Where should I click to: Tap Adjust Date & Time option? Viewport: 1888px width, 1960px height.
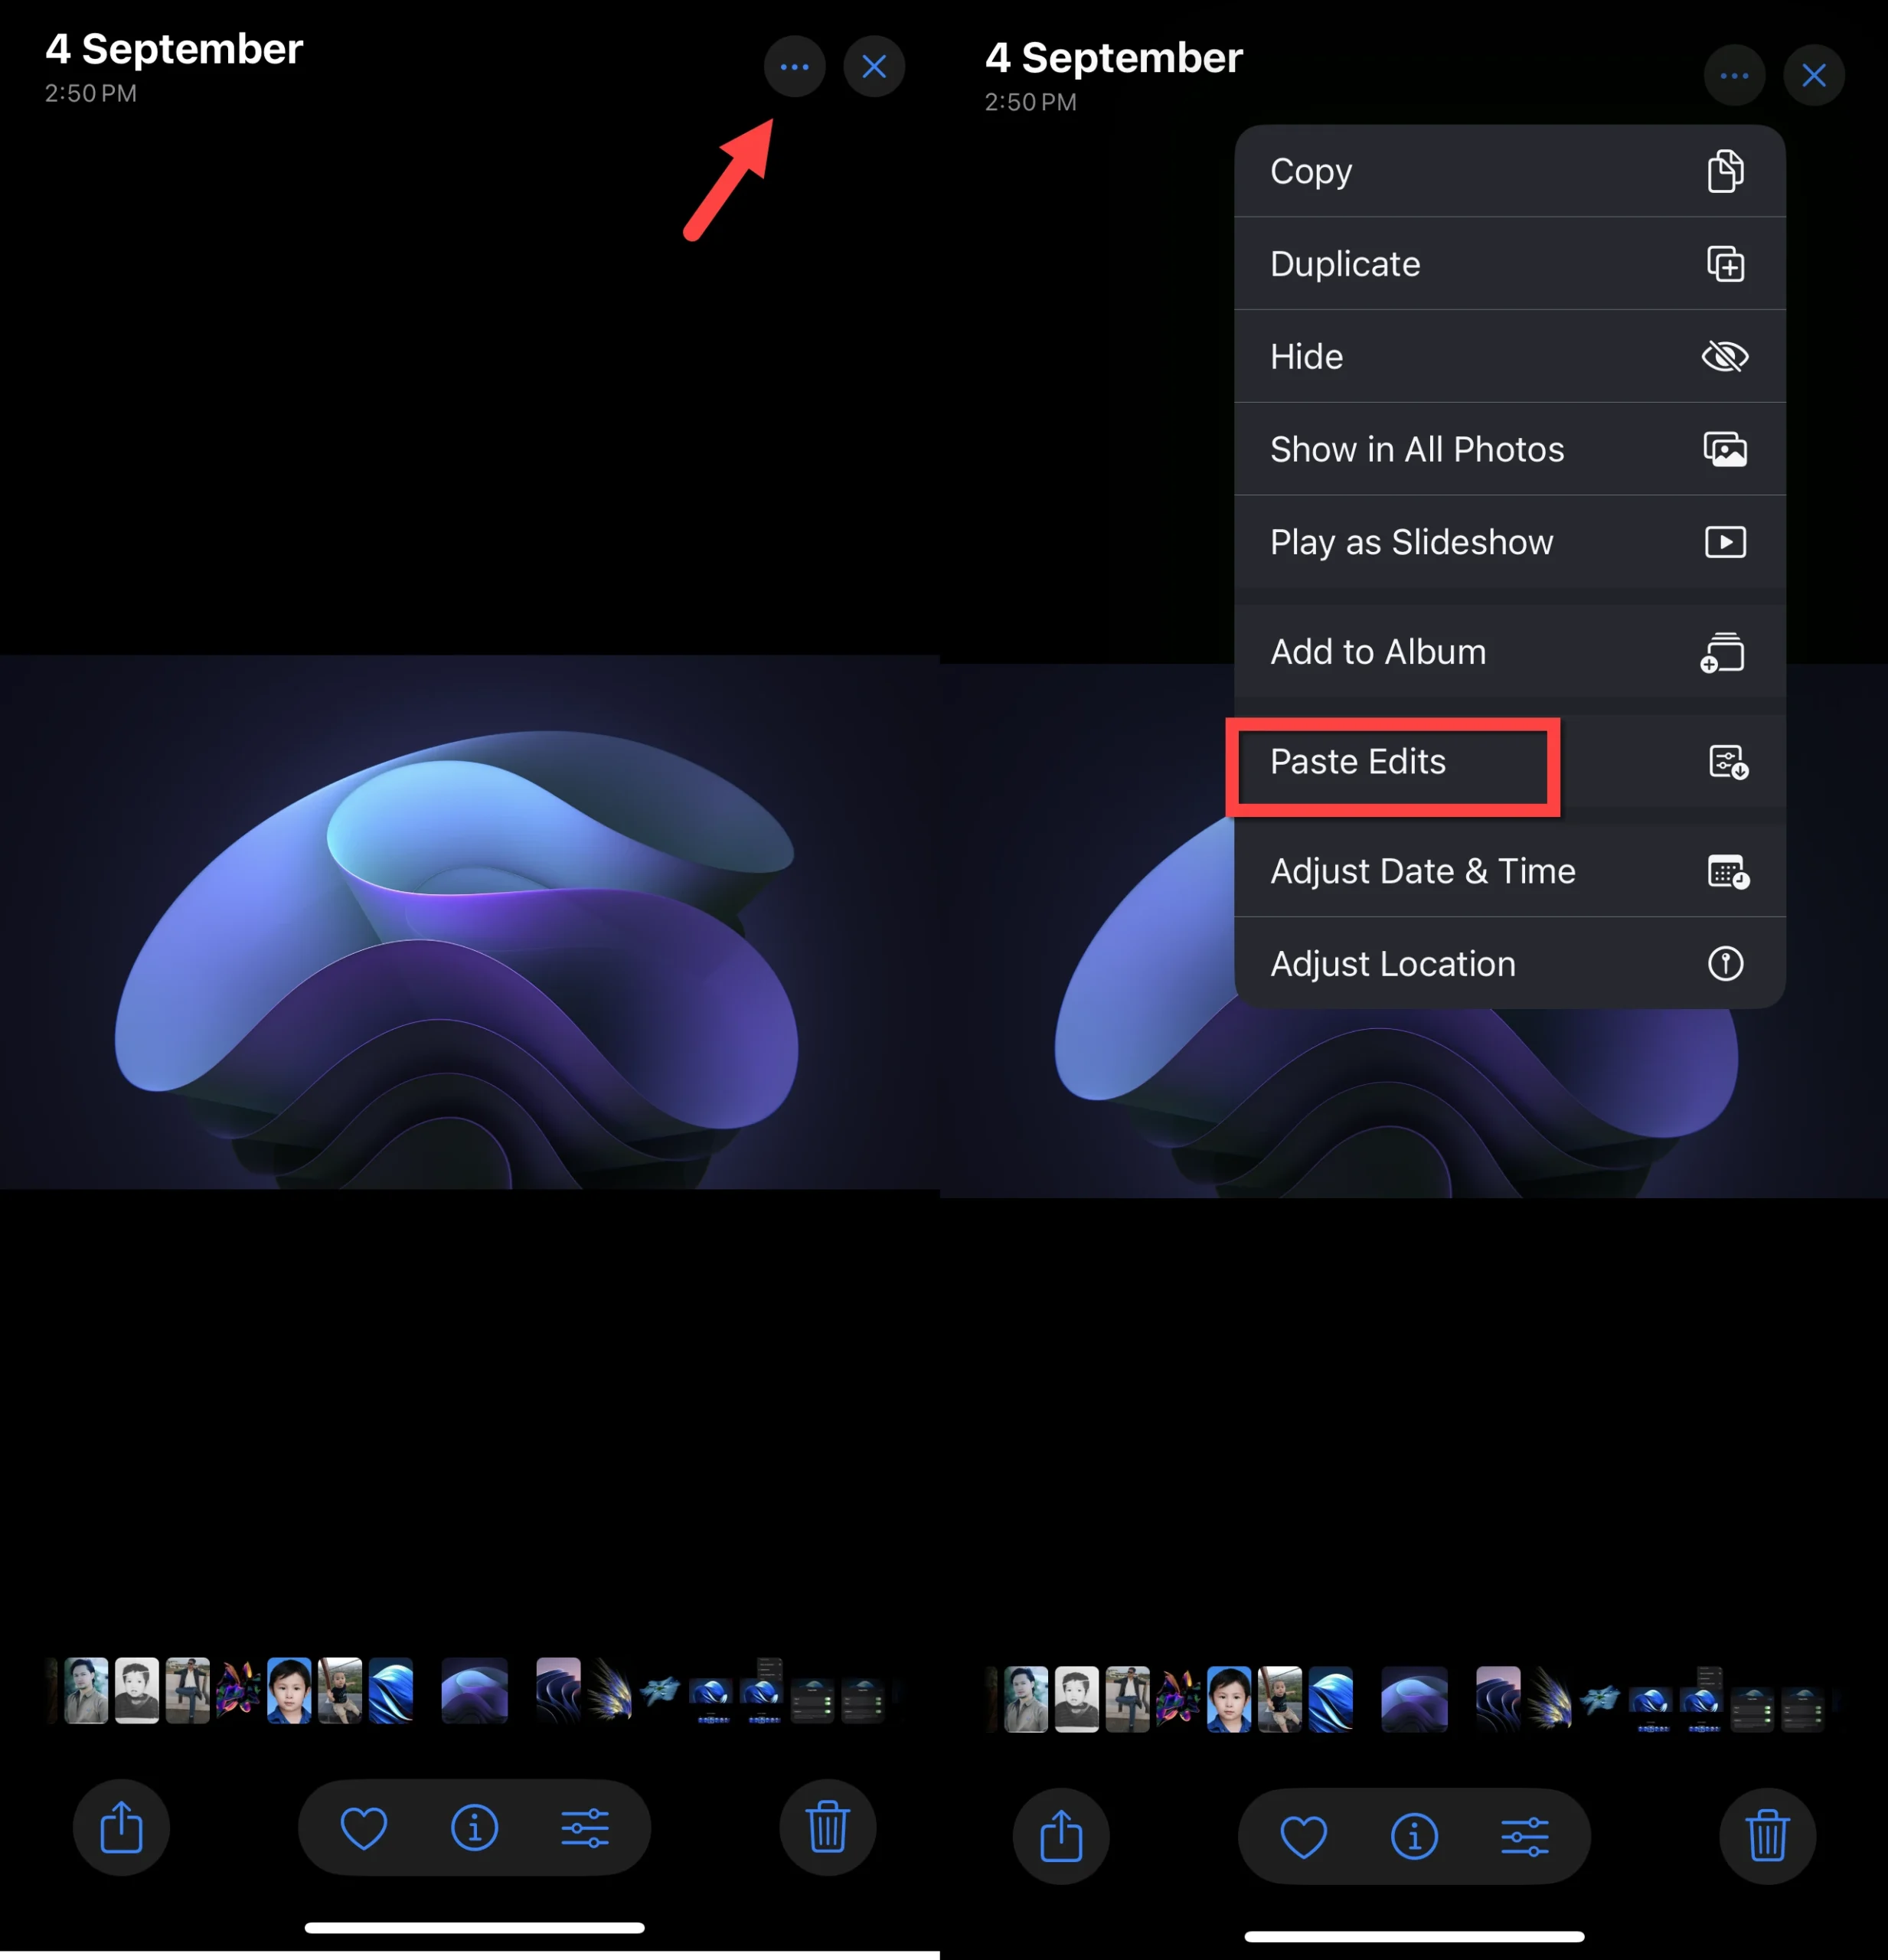pos(1510,870)
